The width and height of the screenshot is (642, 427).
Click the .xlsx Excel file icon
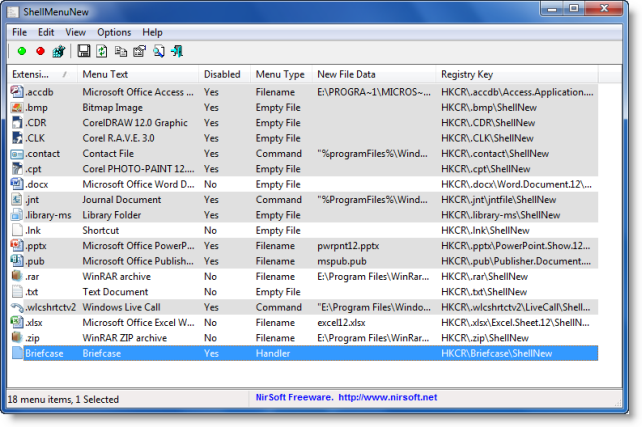pos(17,322)
